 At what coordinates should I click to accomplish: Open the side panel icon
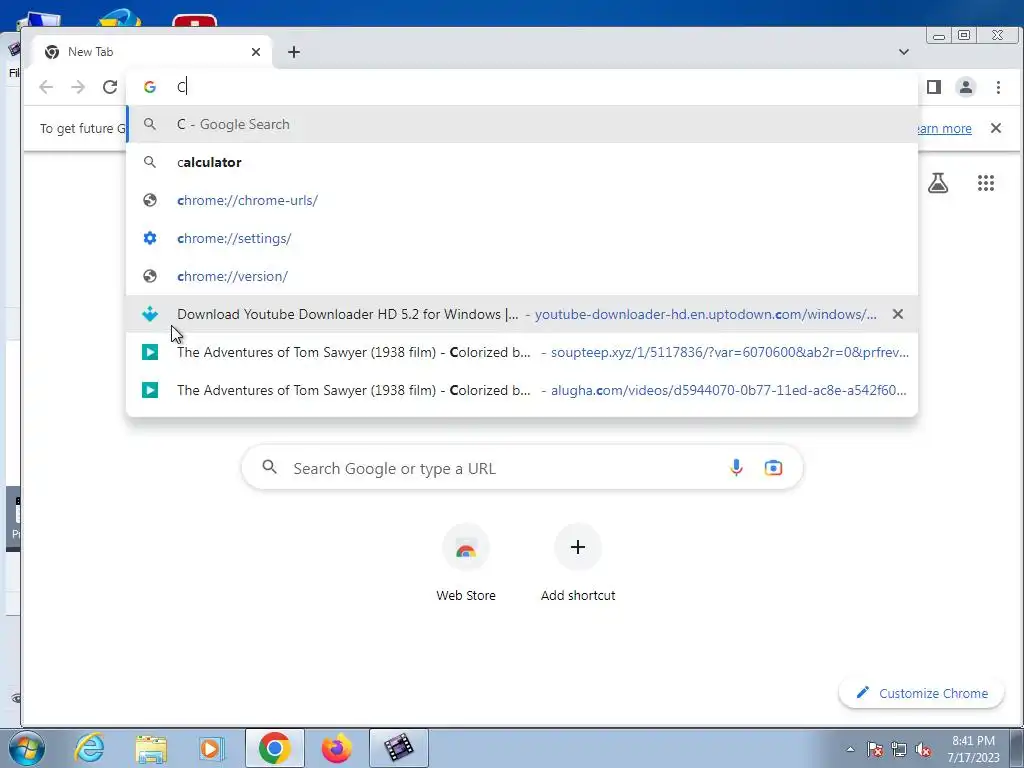click(x=934, y=87)
